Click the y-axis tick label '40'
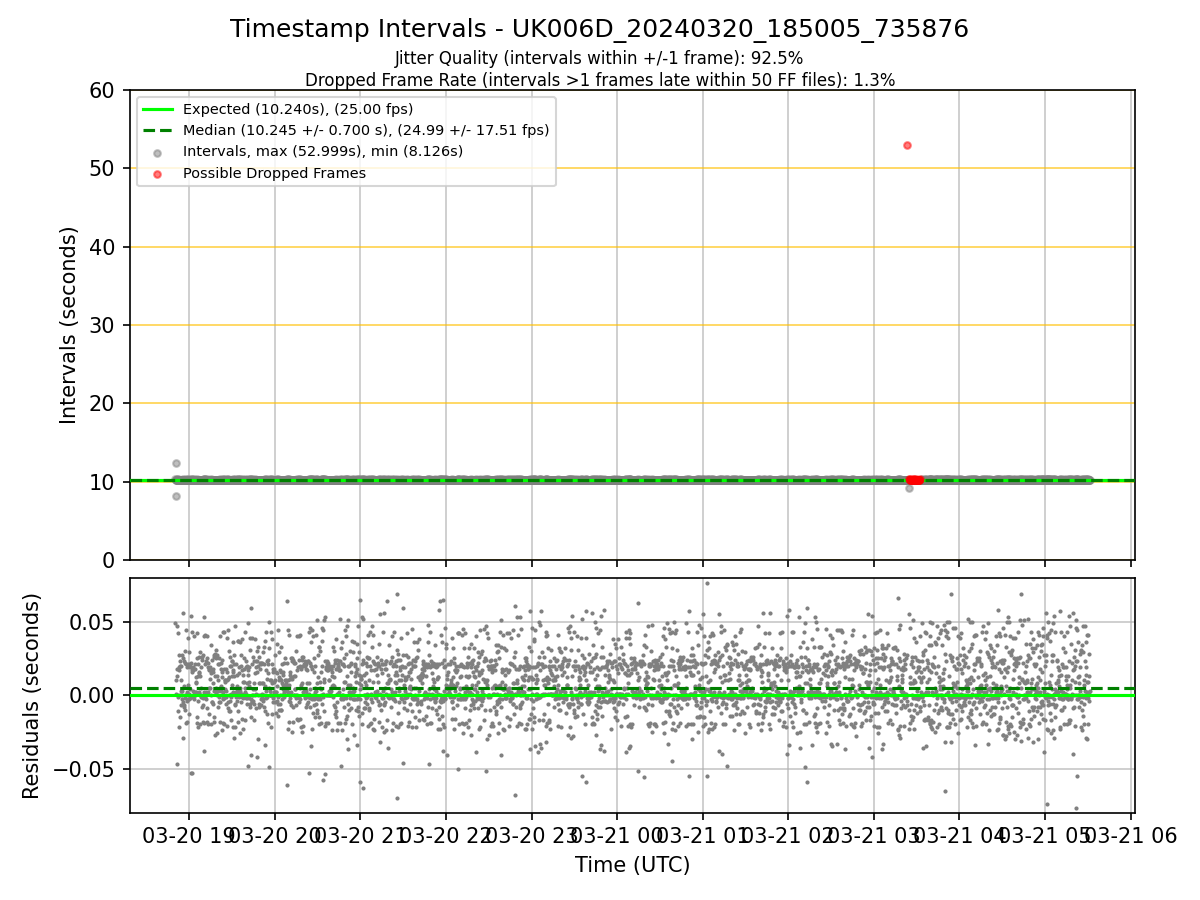 click(x=103, y=247)
